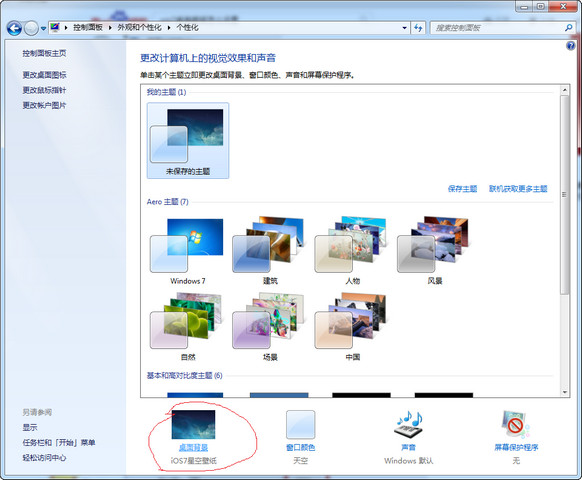Click 基本和高对比度主题 (6) group header
582x480 pixels.
tap(184, 375)
